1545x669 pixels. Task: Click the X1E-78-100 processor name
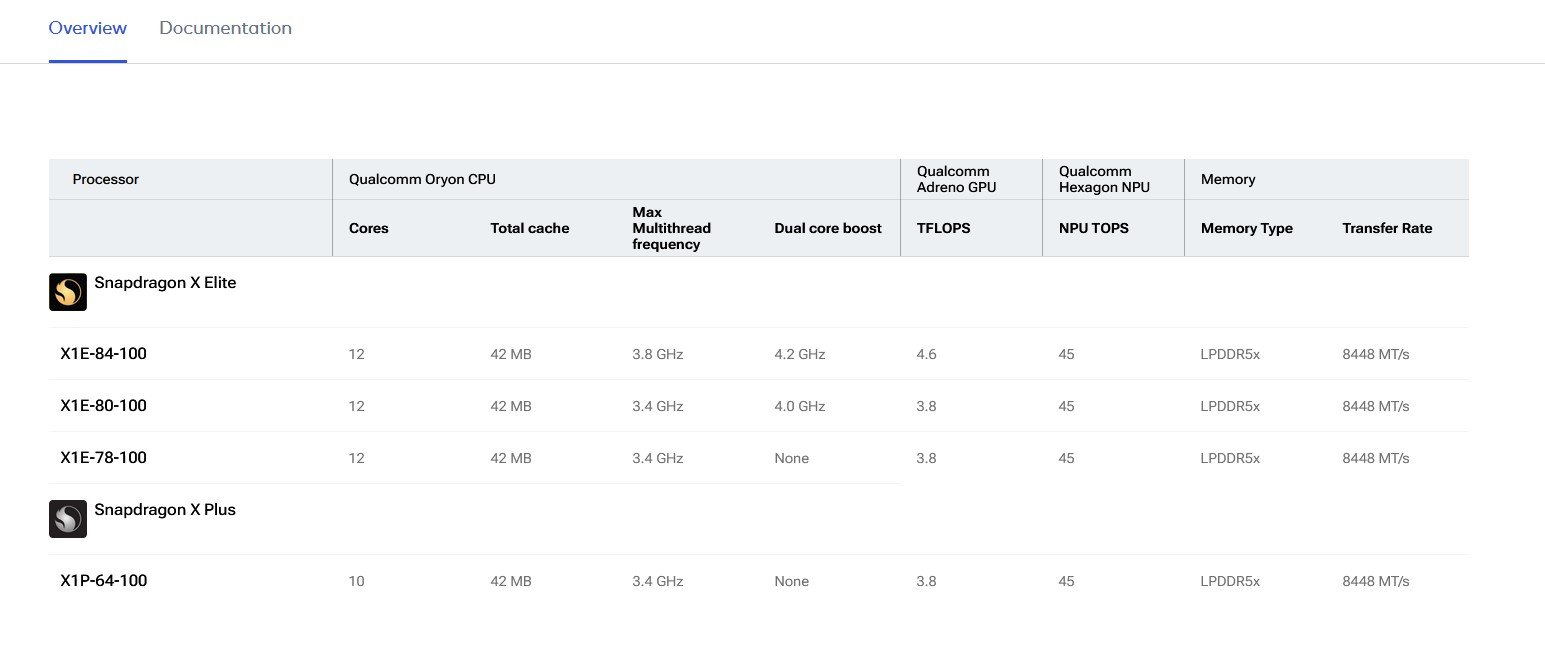(104, 457)
